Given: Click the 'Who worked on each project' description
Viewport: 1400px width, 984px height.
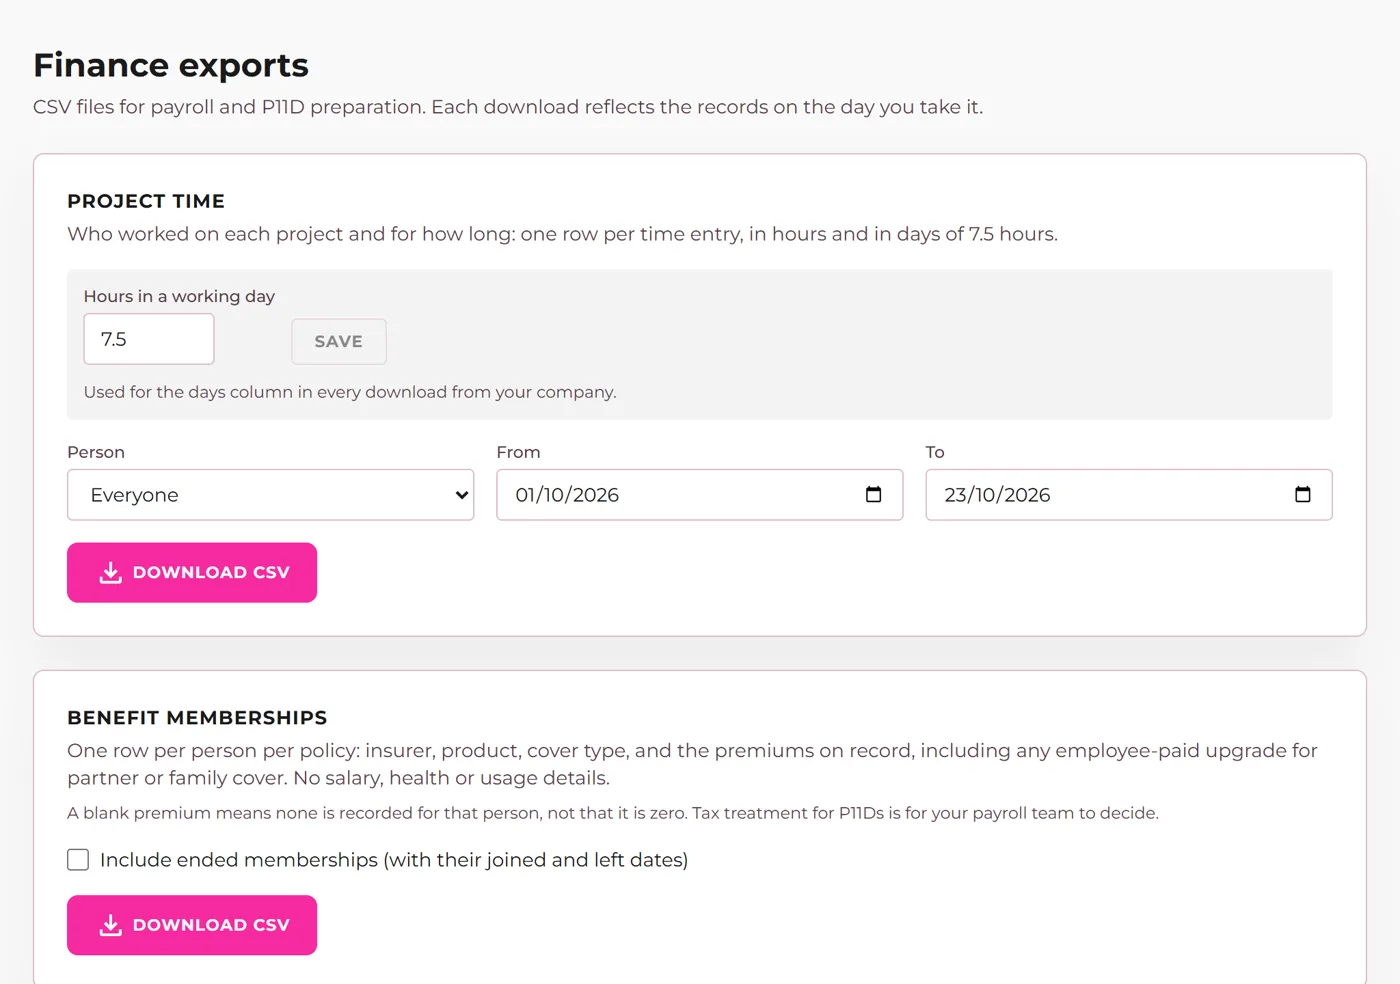Looking at the screenshot, I should click(562, 234).
